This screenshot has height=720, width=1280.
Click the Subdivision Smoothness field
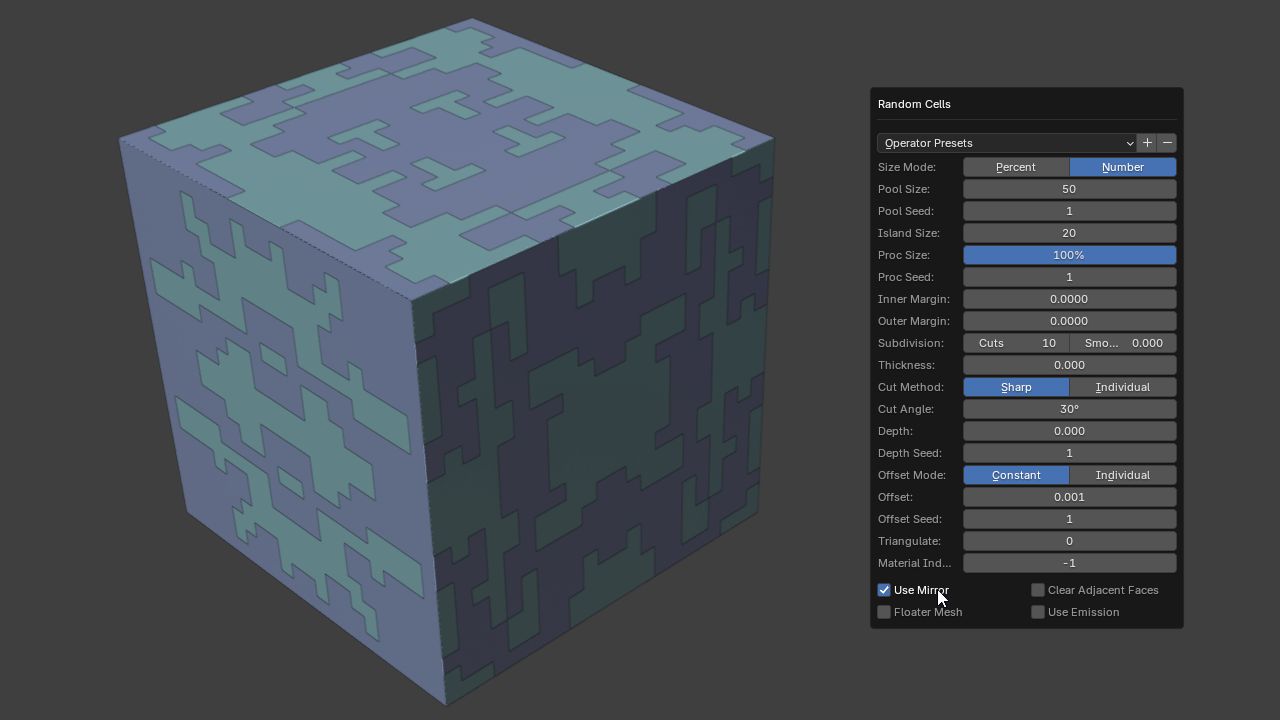1122,343
